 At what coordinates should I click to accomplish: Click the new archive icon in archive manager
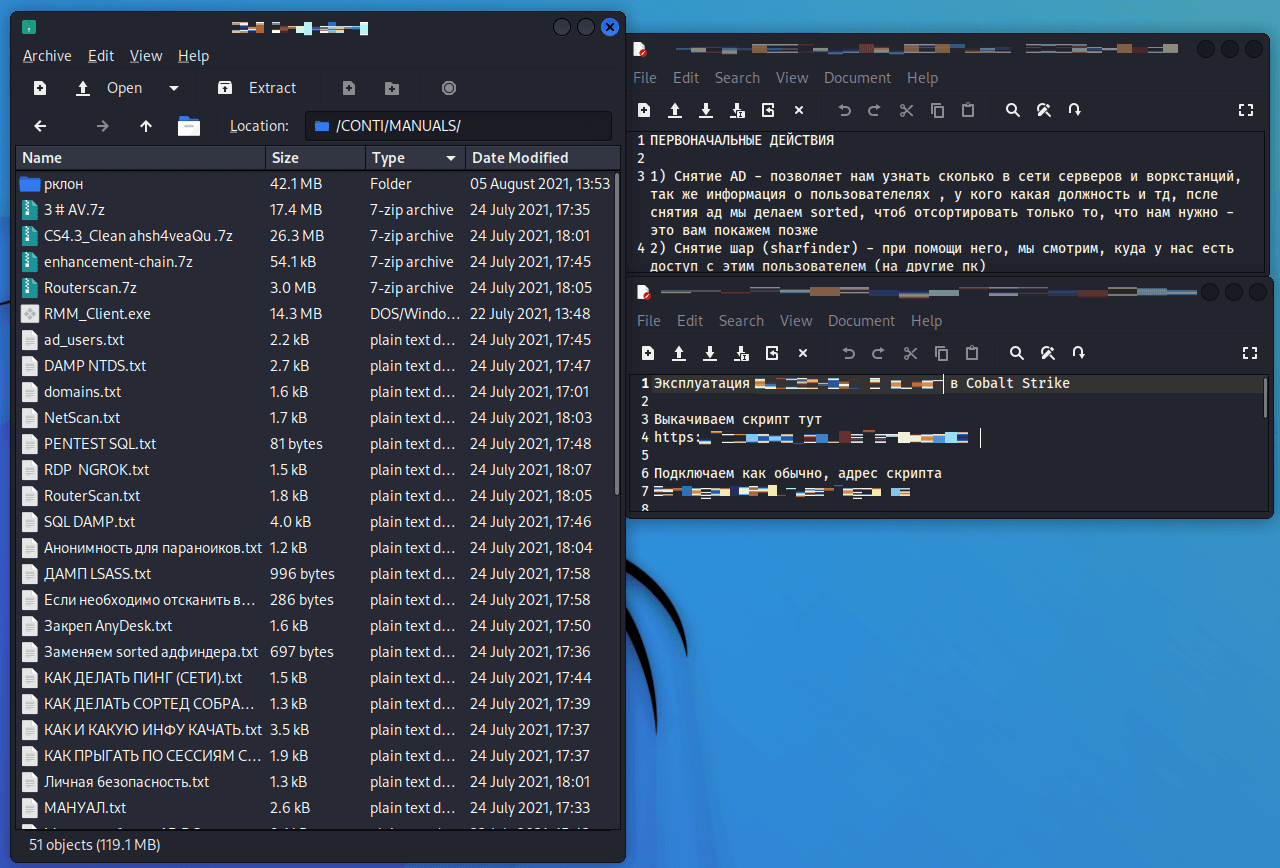(x=40, y=88)
